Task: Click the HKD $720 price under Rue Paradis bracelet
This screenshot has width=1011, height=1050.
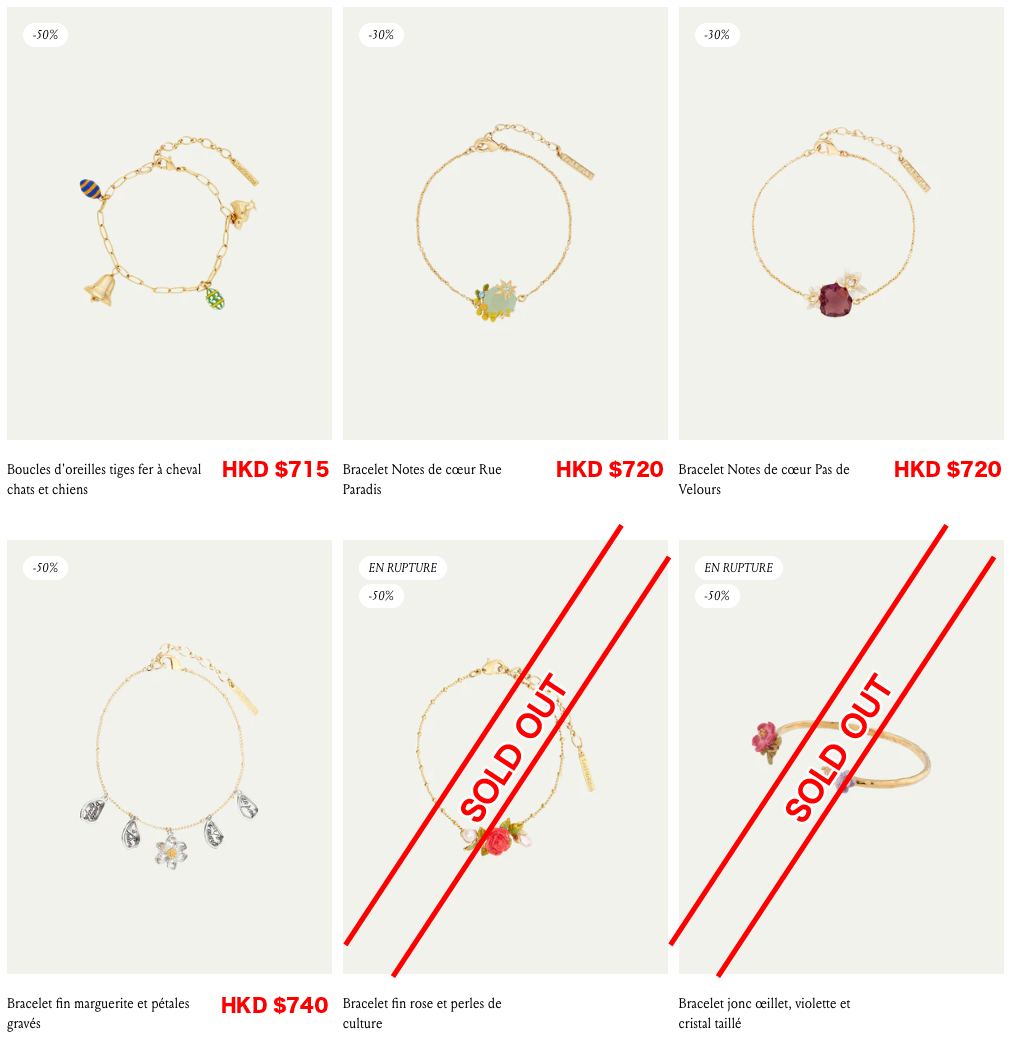Action: pos(609,469)
